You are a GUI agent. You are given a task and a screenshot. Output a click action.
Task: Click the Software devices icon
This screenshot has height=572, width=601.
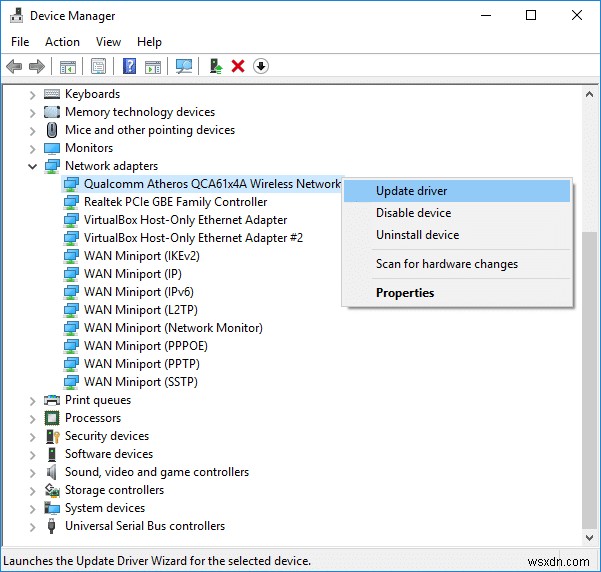pos(52,454)
